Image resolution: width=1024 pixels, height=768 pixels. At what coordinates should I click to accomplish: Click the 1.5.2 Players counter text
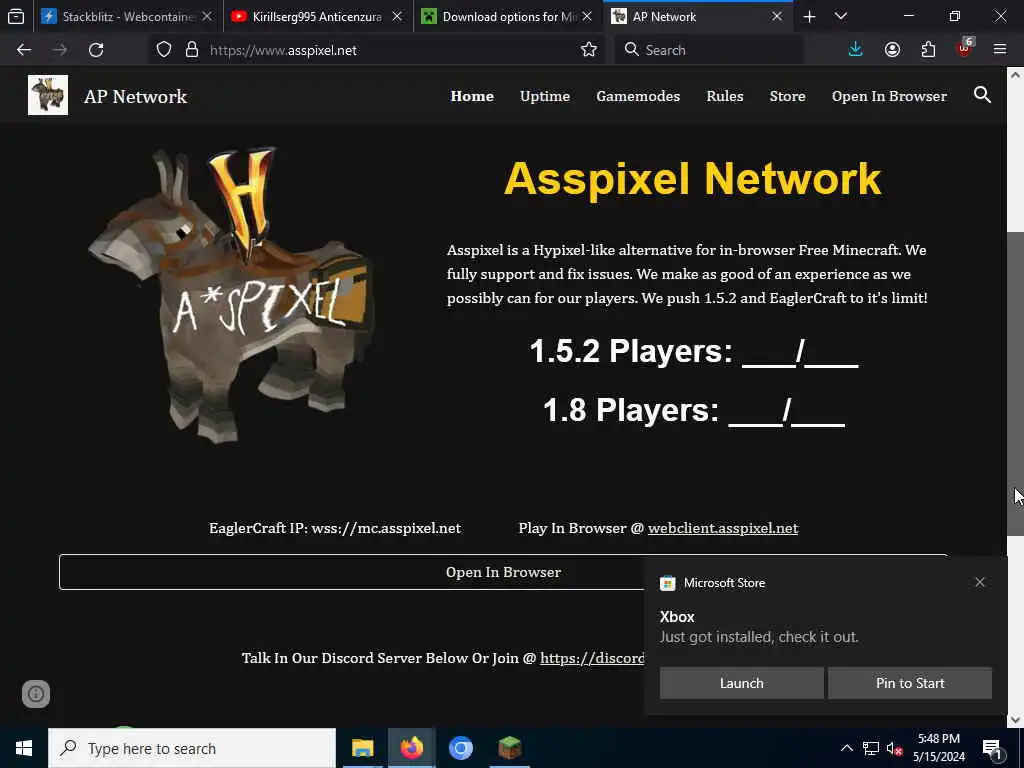[694, 351]
